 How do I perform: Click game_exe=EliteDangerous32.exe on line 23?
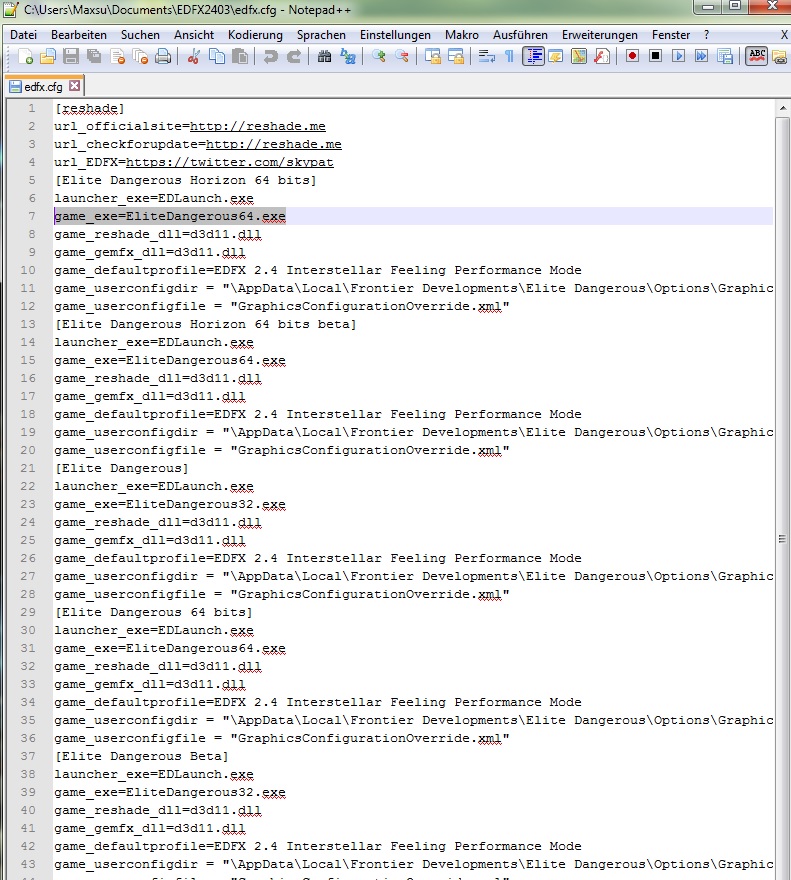coord(170,504)
